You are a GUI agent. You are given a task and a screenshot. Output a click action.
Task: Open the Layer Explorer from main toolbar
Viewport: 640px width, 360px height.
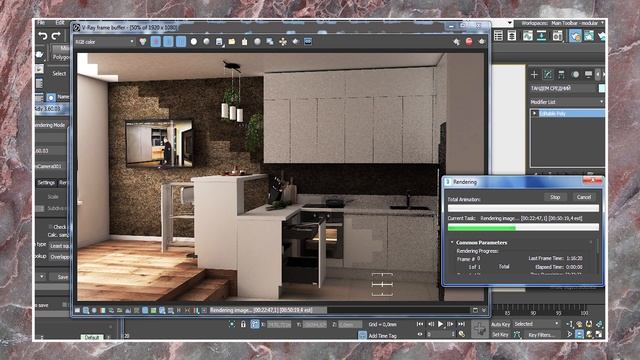(x=511, y=36)
